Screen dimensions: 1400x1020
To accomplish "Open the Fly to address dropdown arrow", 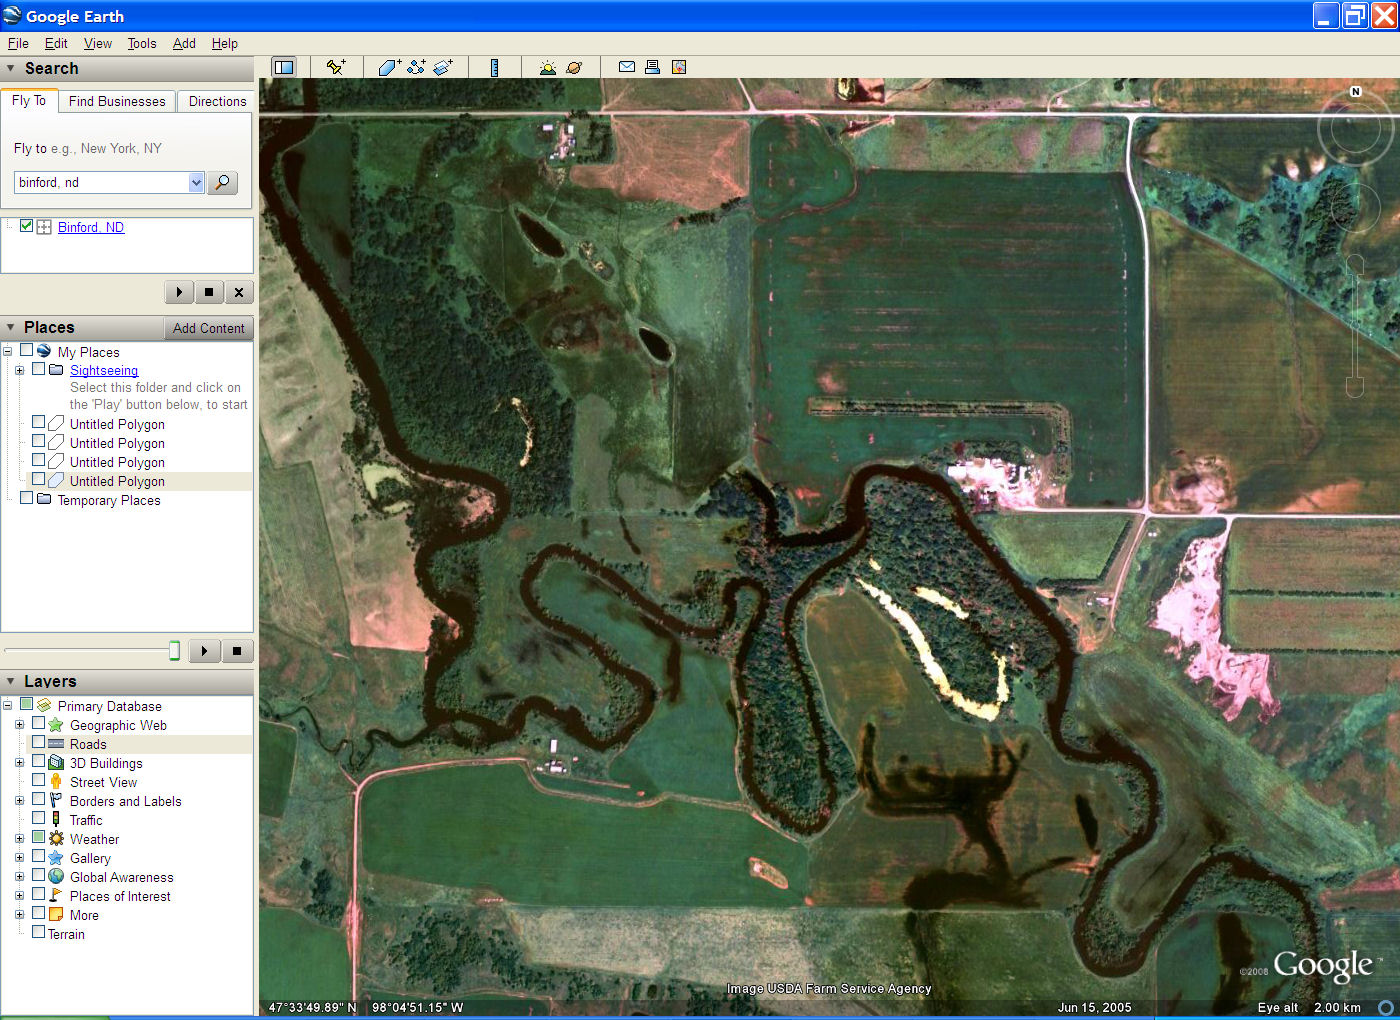I will coord(196,182).
